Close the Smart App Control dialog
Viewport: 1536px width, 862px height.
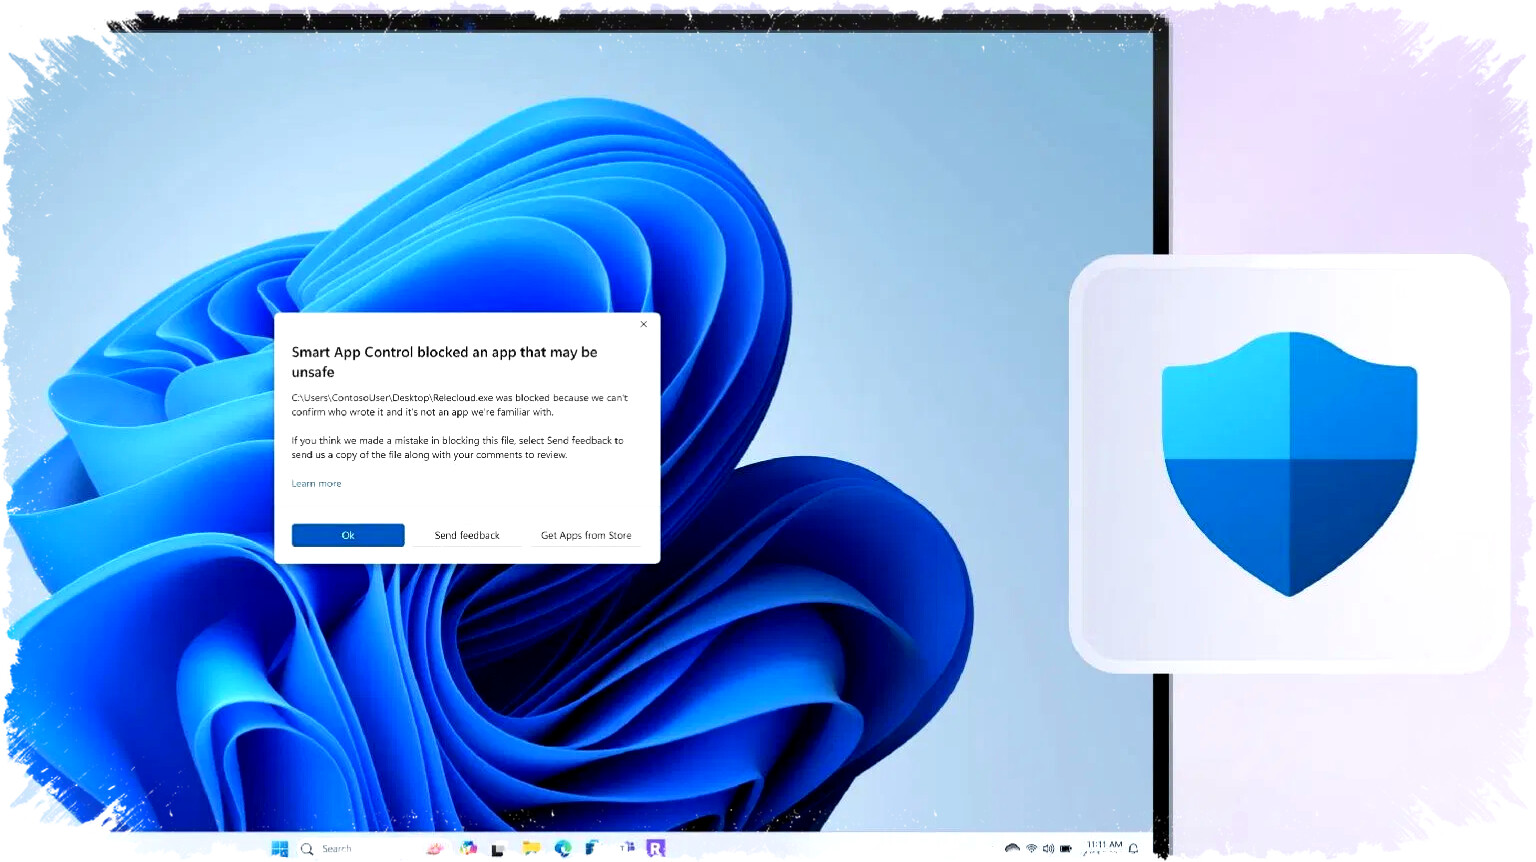pyautogui.click(x=644, y=324)
